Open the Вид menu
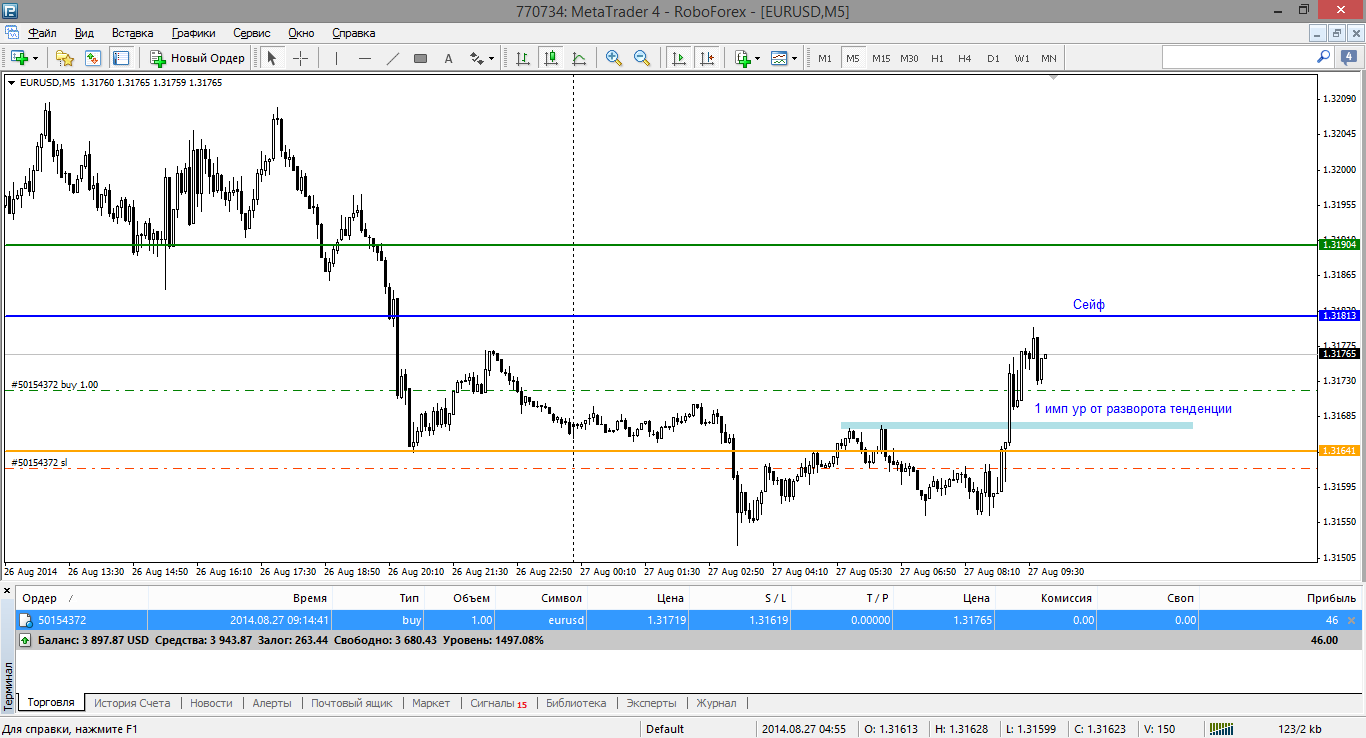This screenshot has width=1366, height=738. coord(84,33)
